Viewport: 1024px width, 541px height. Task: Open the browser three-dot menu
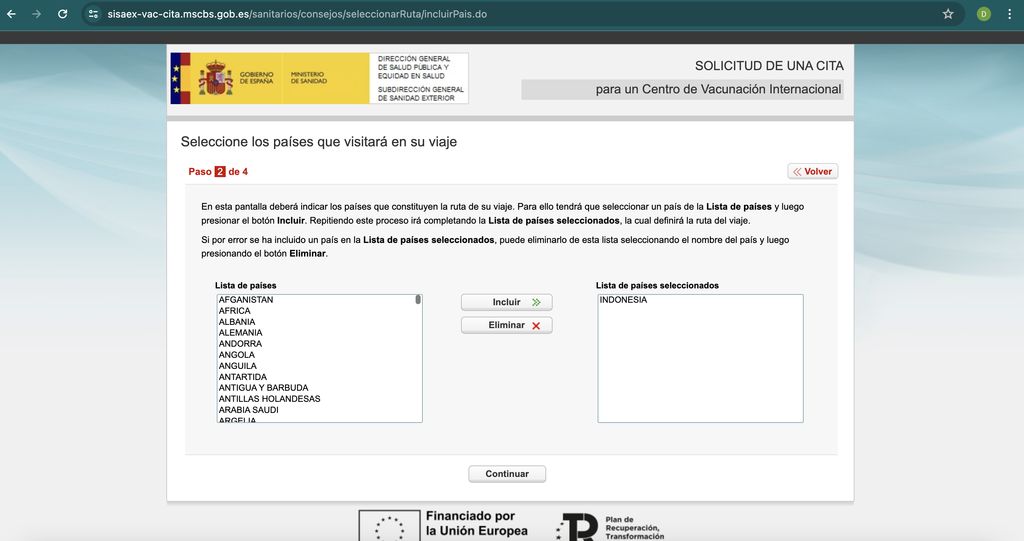1010,14
